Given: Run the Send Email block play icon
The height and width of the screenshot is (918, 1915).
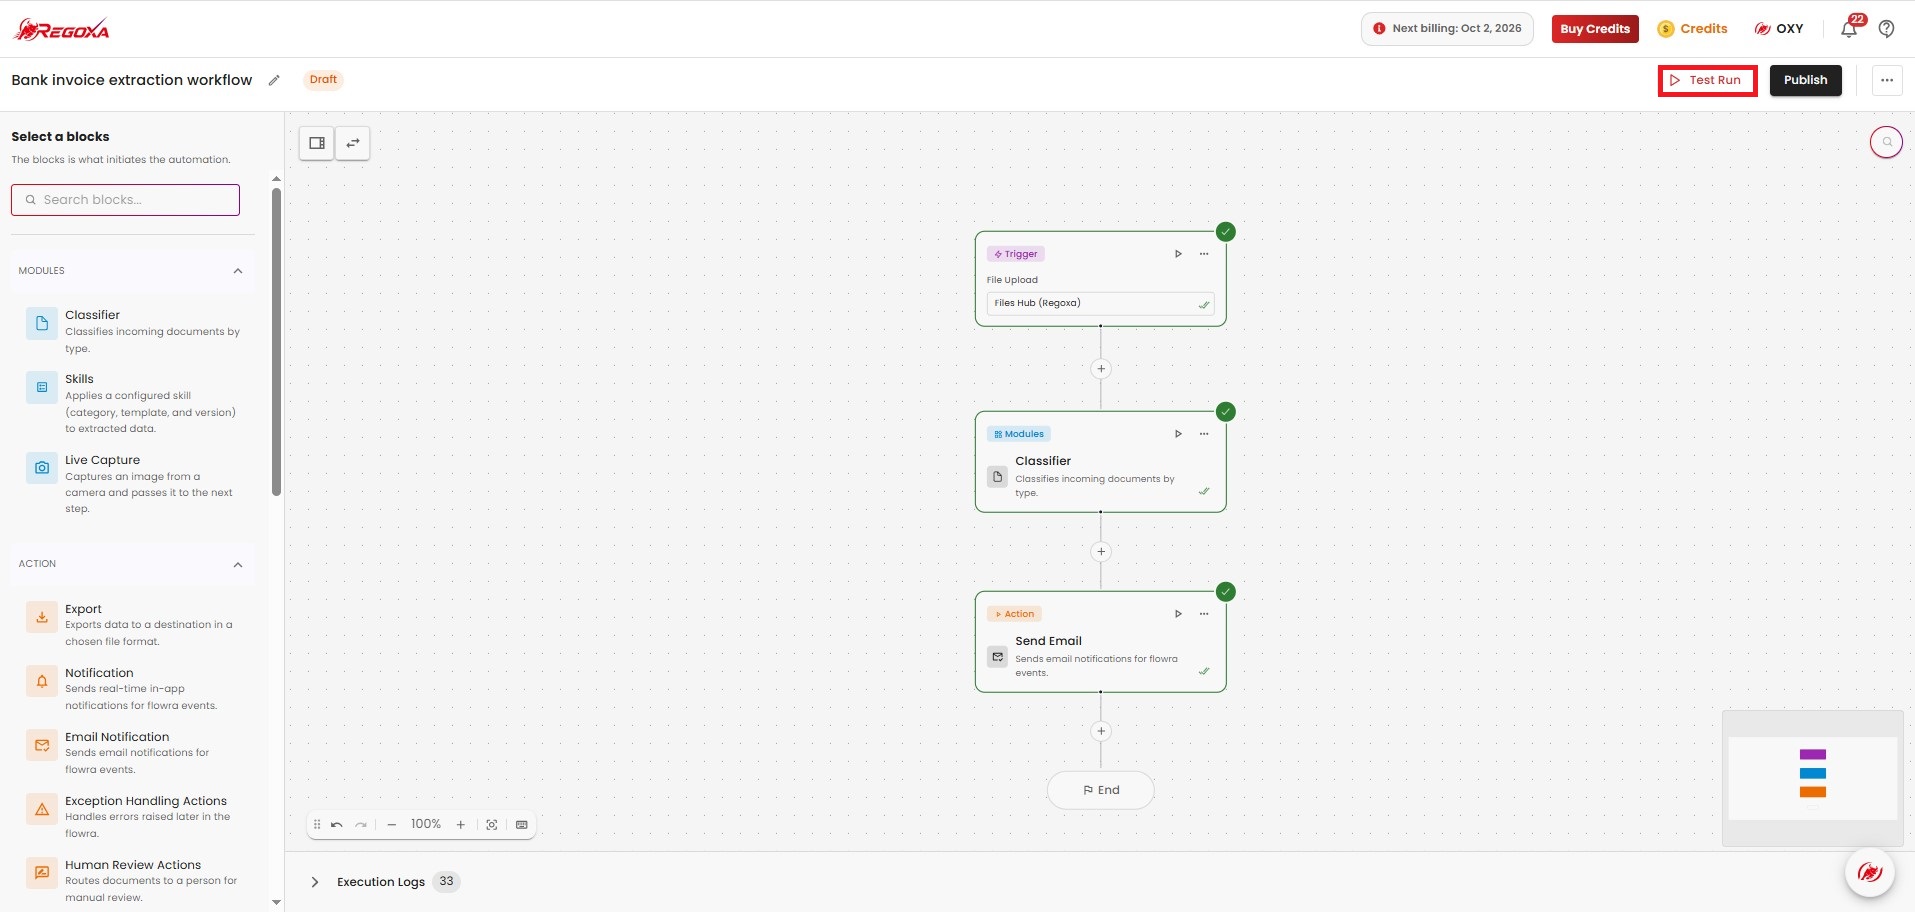Looking at the screenshot, I should [1178, 614].
